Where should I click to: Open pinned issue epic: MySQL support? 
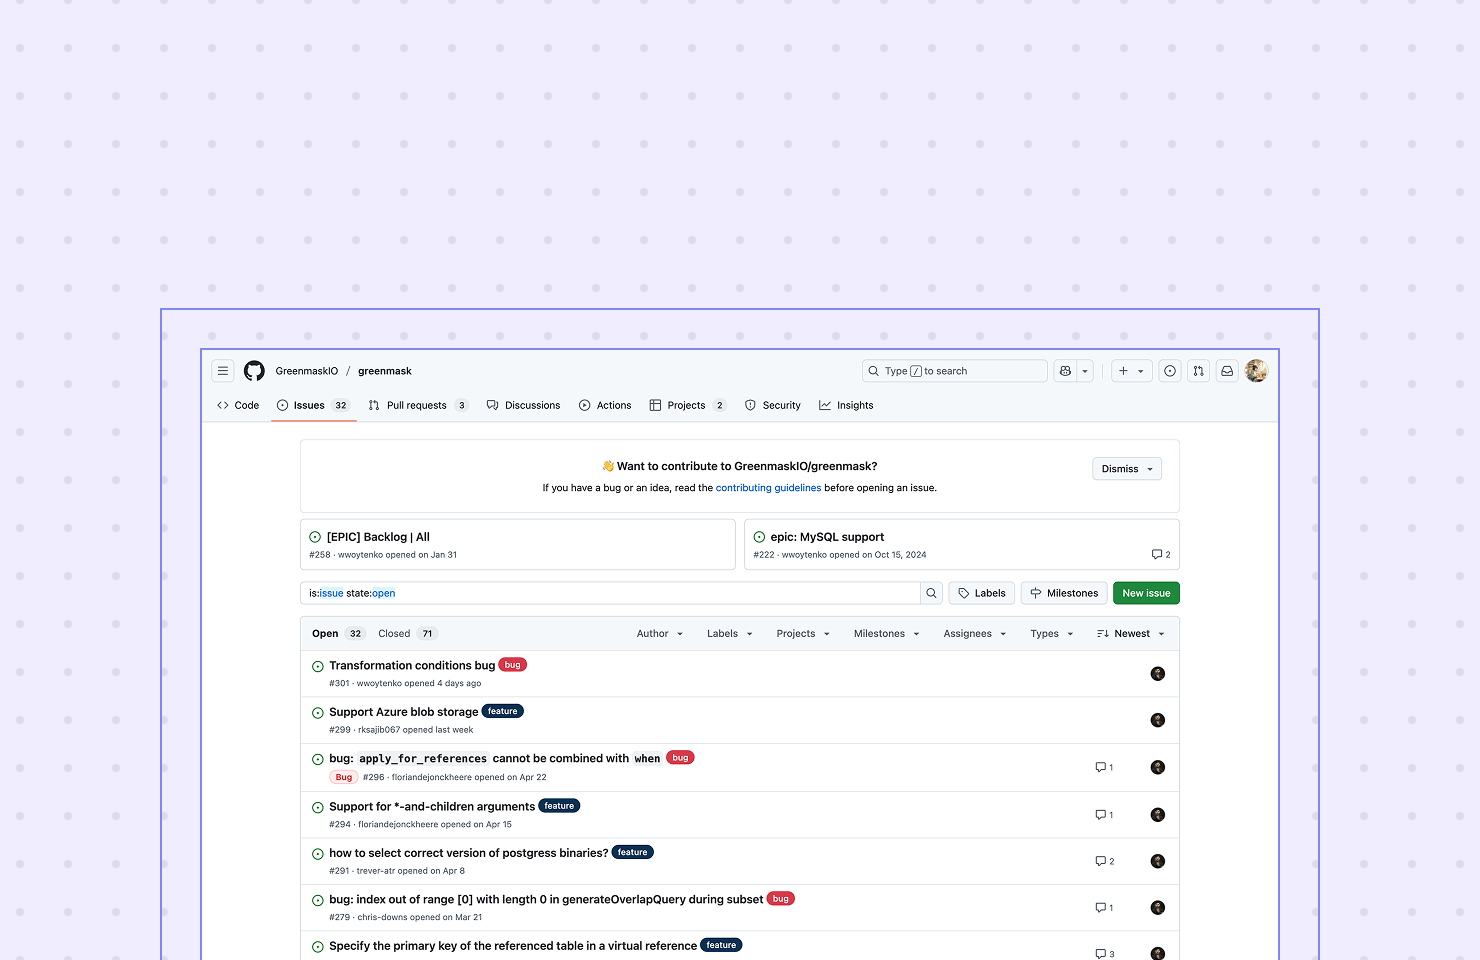[827, 537]
